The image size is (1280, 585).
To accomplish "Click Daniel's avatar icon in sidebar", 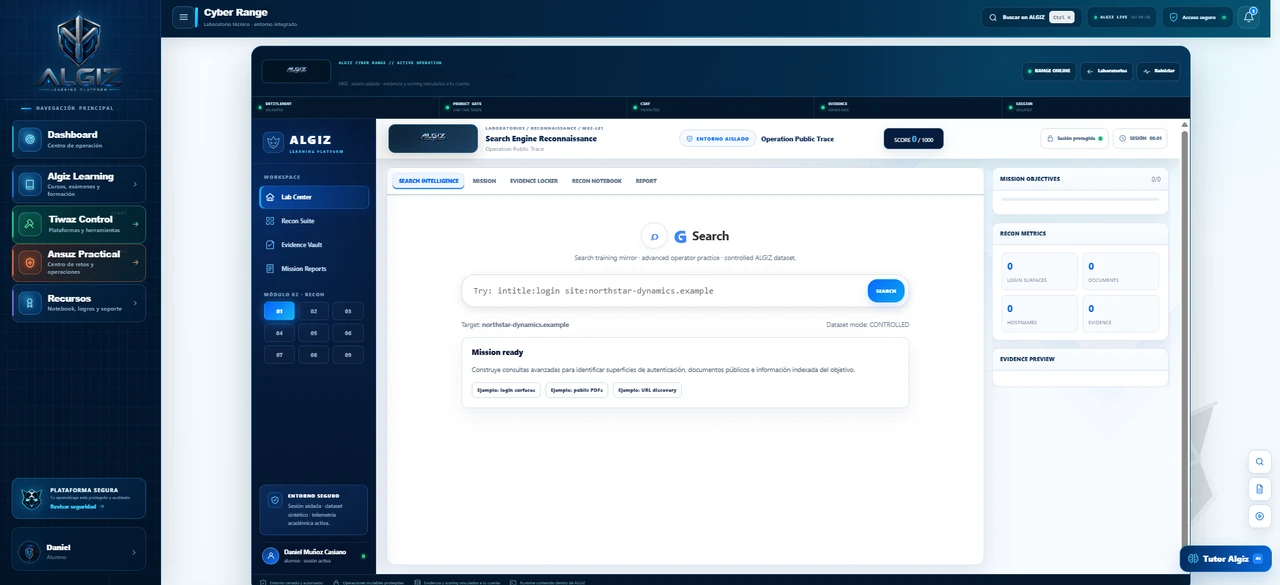I will click(30, 552).
